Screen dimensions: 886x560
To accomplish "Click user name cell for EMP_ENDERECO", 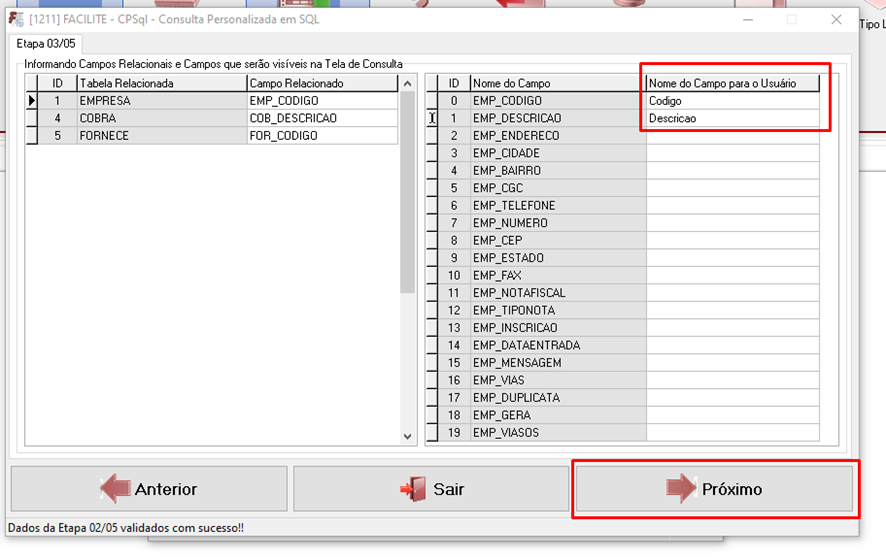I will coord(732,136).
